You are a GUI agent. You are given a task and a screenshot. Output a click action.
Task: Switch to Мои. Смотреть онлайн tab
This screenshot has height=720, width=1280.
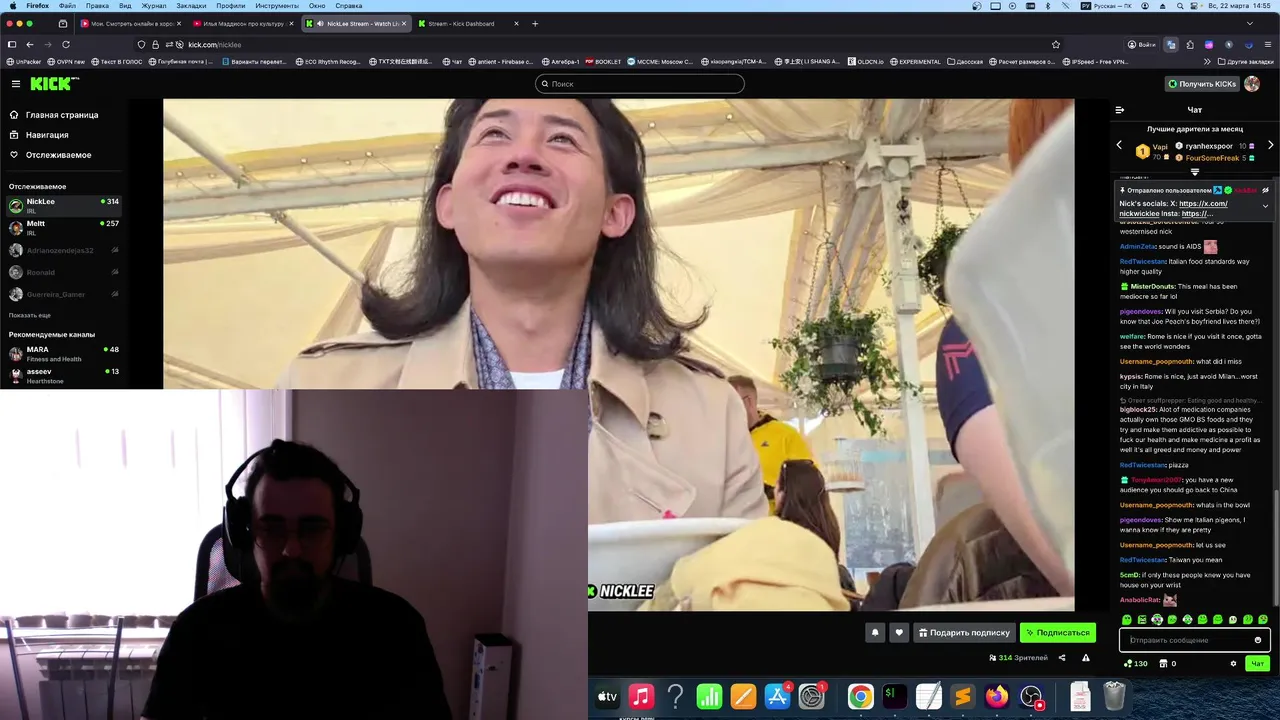[131, 23]
